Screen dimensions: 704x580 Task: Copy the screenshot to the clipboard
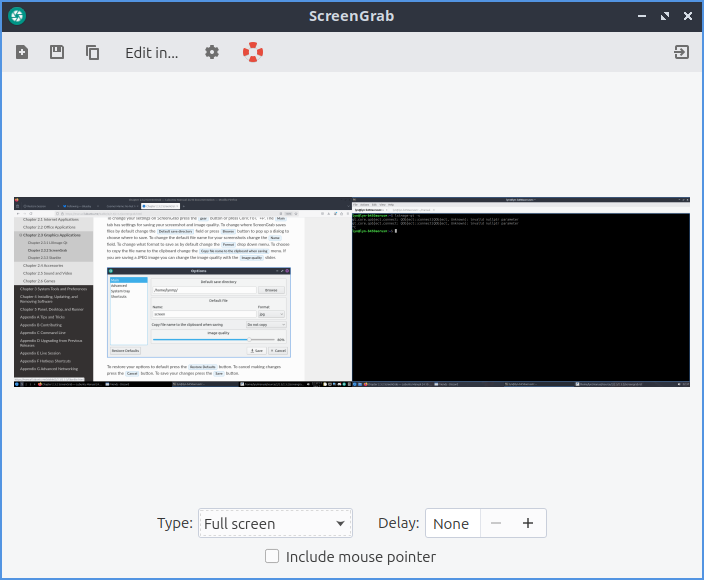pyautogui.click(x=93, y=53)
